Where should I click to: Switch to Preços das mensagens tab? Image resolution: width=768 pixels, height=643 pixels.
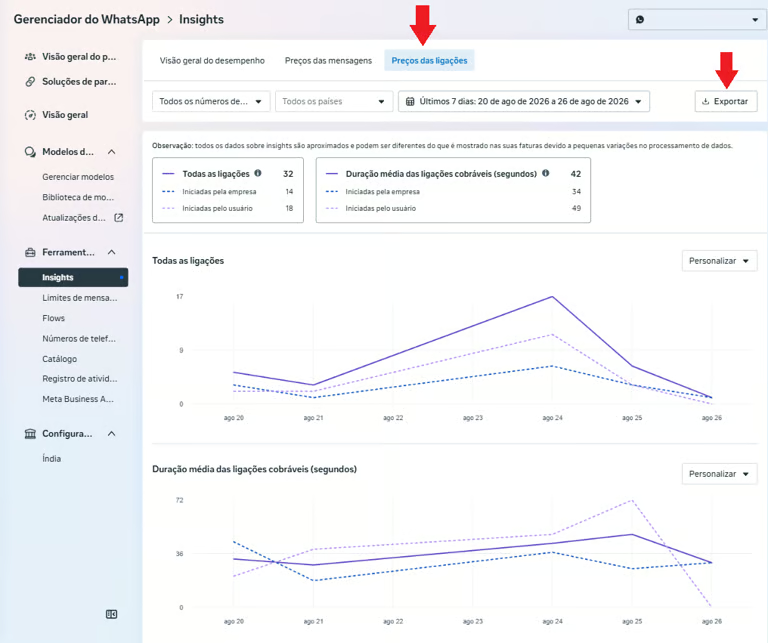[x=328, y=61]
